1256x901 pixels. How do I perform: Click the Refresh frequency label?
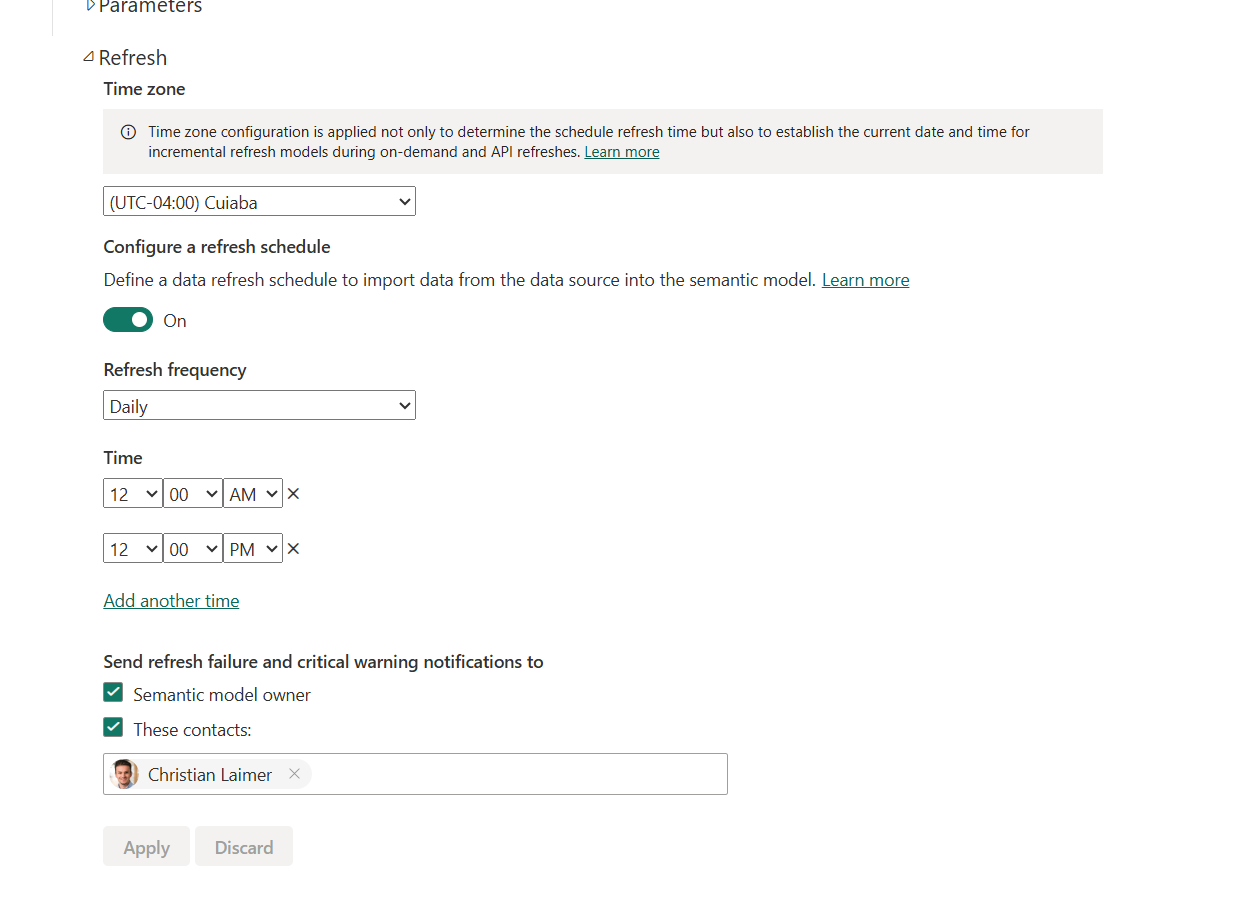[x=175, y=370]
